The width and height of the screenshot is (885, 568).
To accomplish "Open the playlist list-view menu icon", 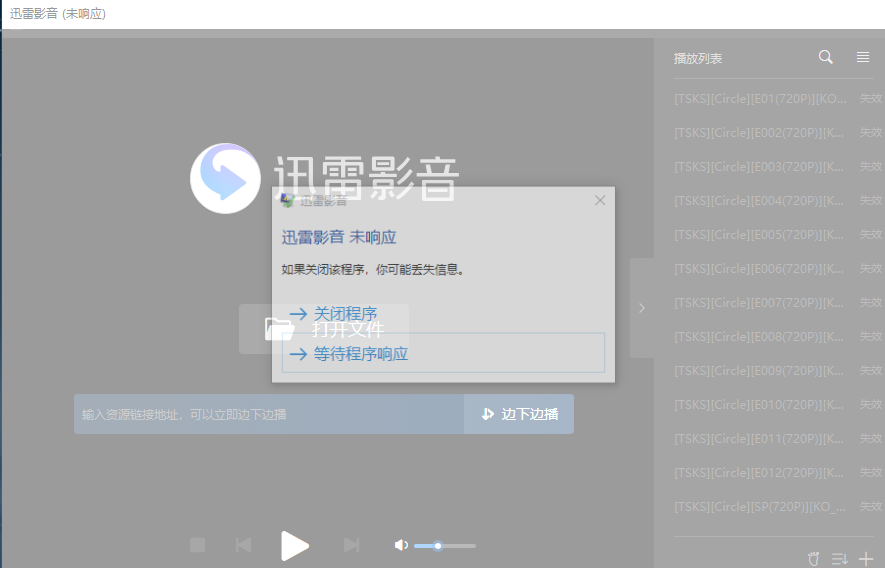I will point(863,58).
